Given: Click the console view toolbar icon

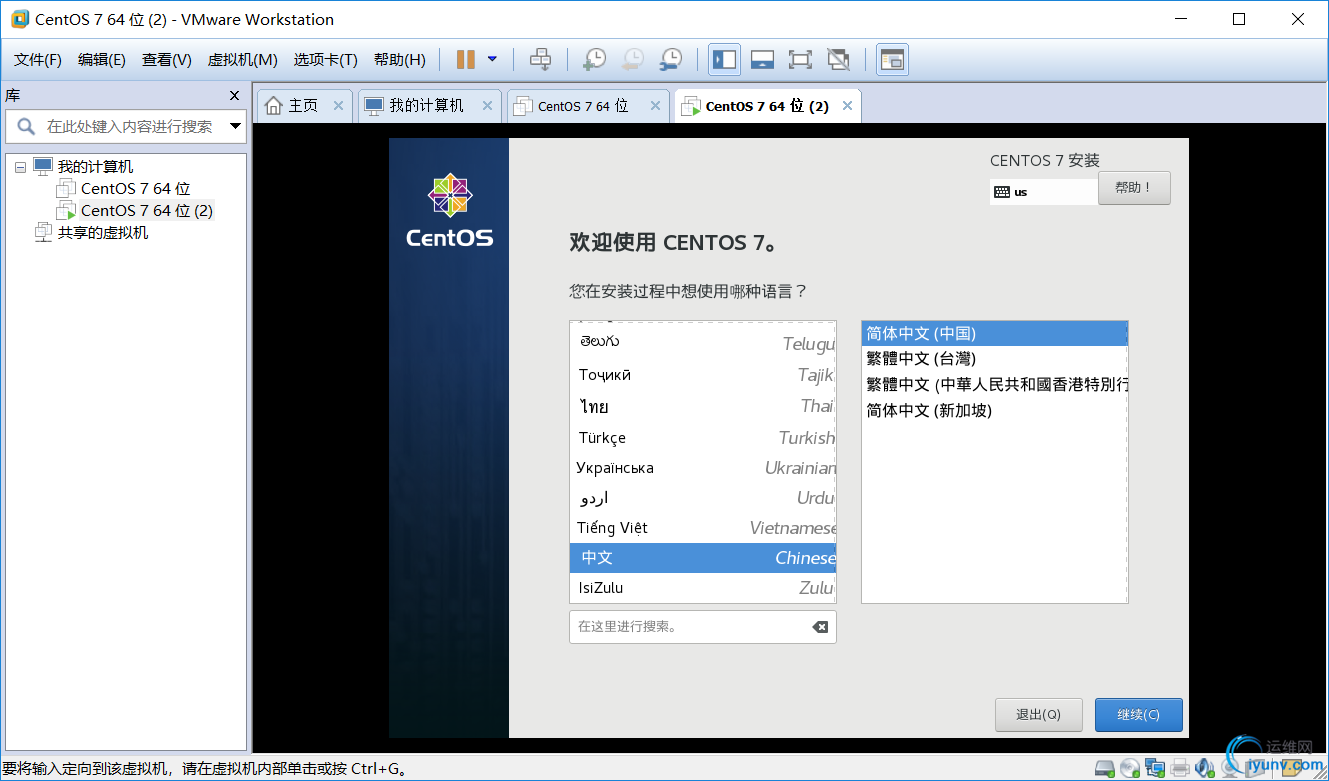Looking at the screenshot, I should [x=892, y=60].
